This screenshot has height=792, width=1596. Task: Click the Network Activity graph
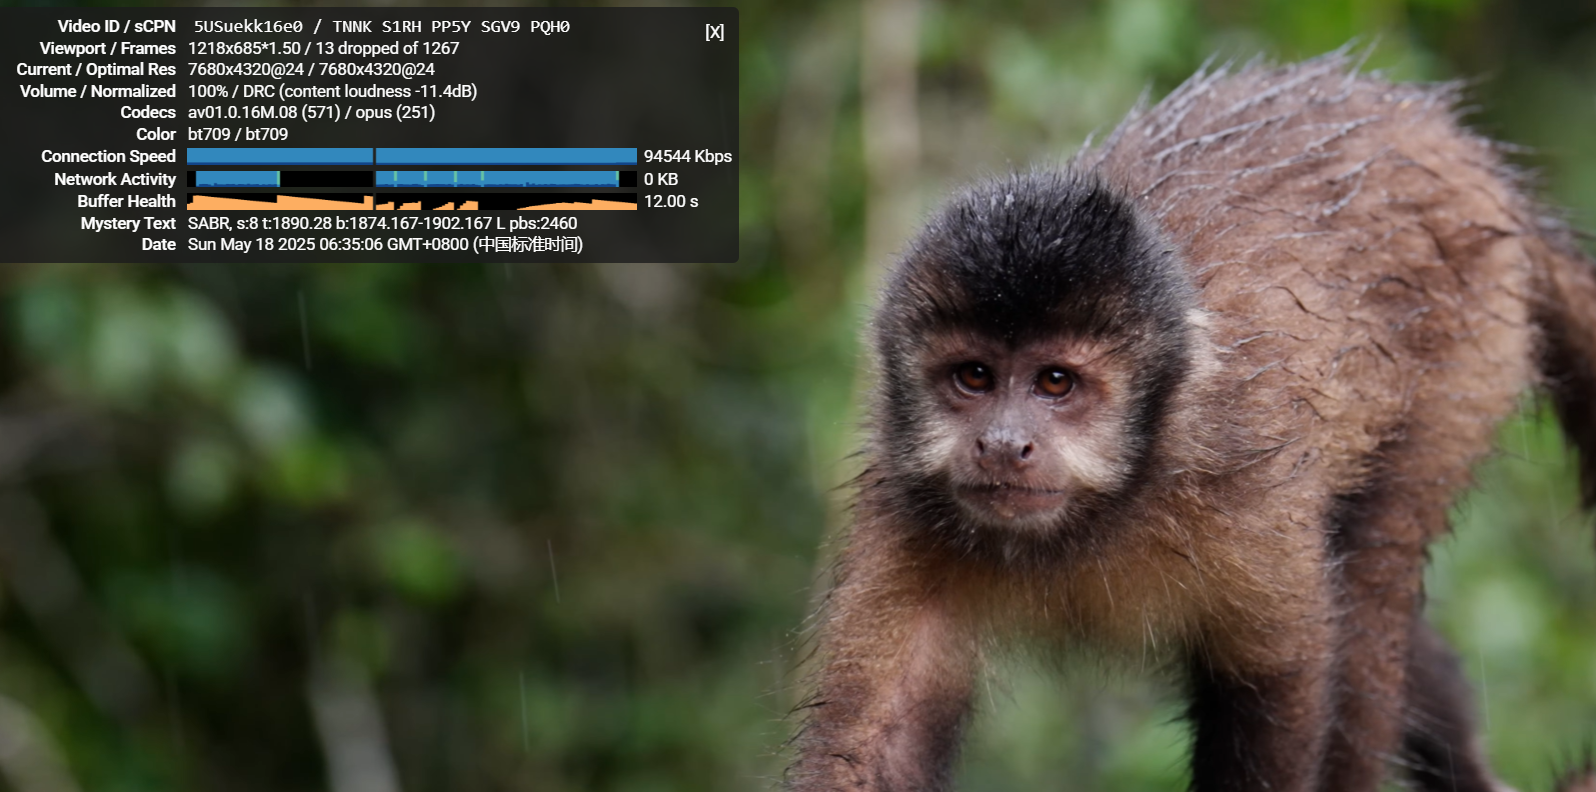tap(412, 179)
